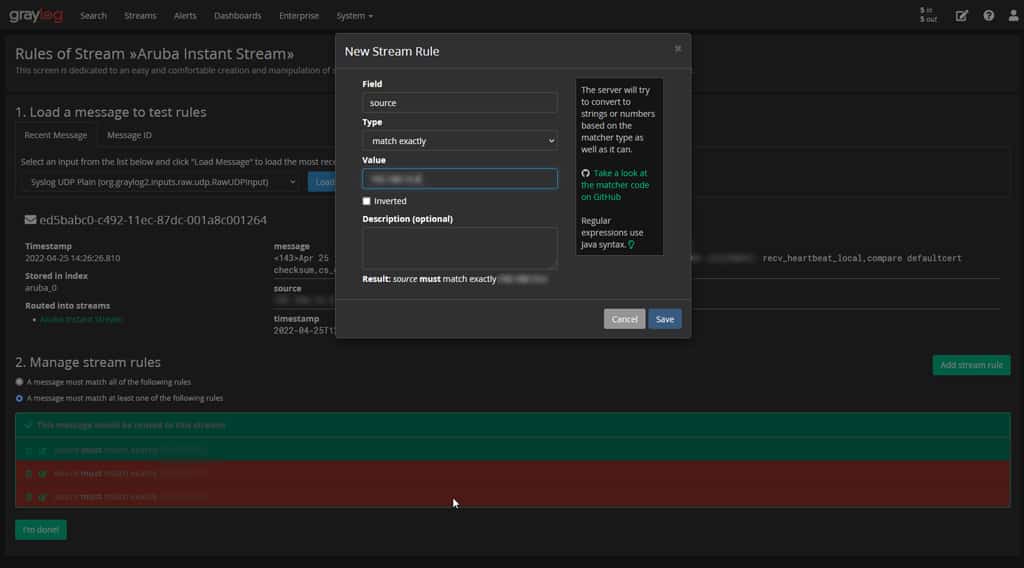
Task: Save the new stream rule
Action: 665,319
